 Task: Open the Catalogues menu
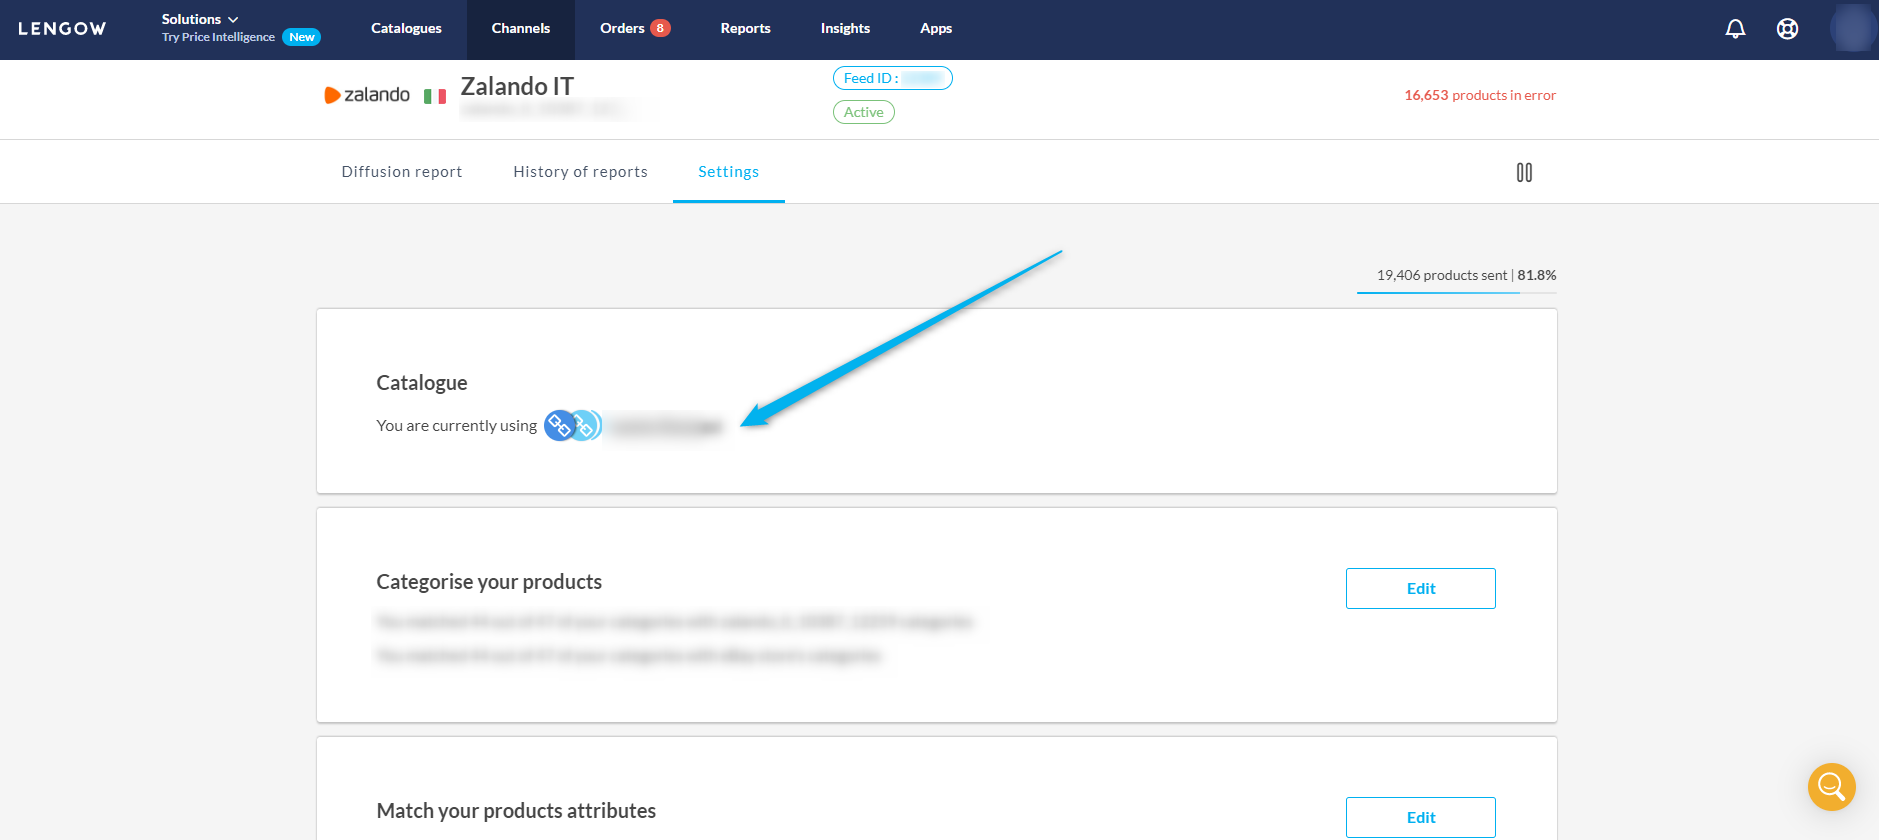tap(406, 29)
